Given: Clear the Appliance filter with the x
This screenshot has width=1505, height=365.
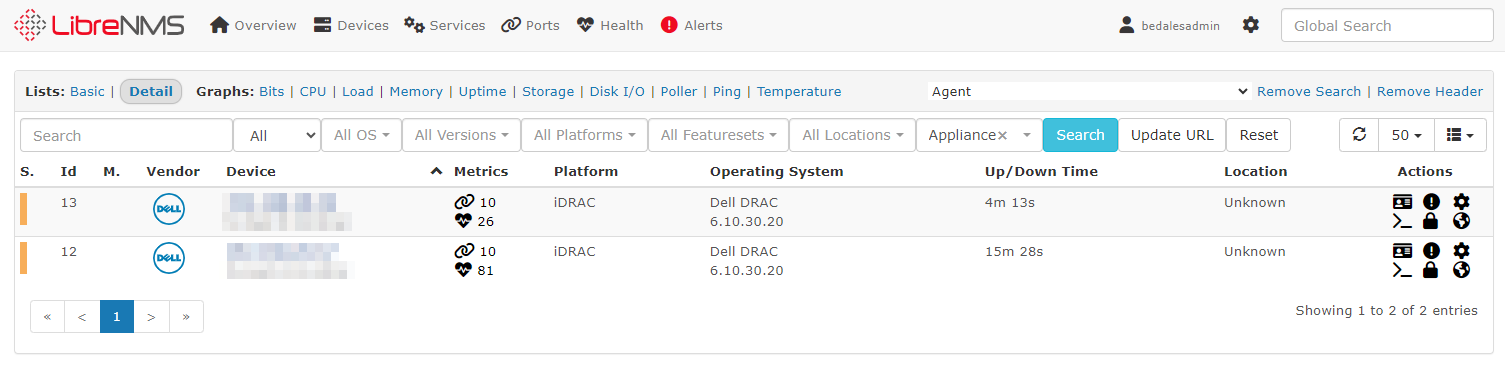Looking at the screenshot, I should coord(1002,136).
